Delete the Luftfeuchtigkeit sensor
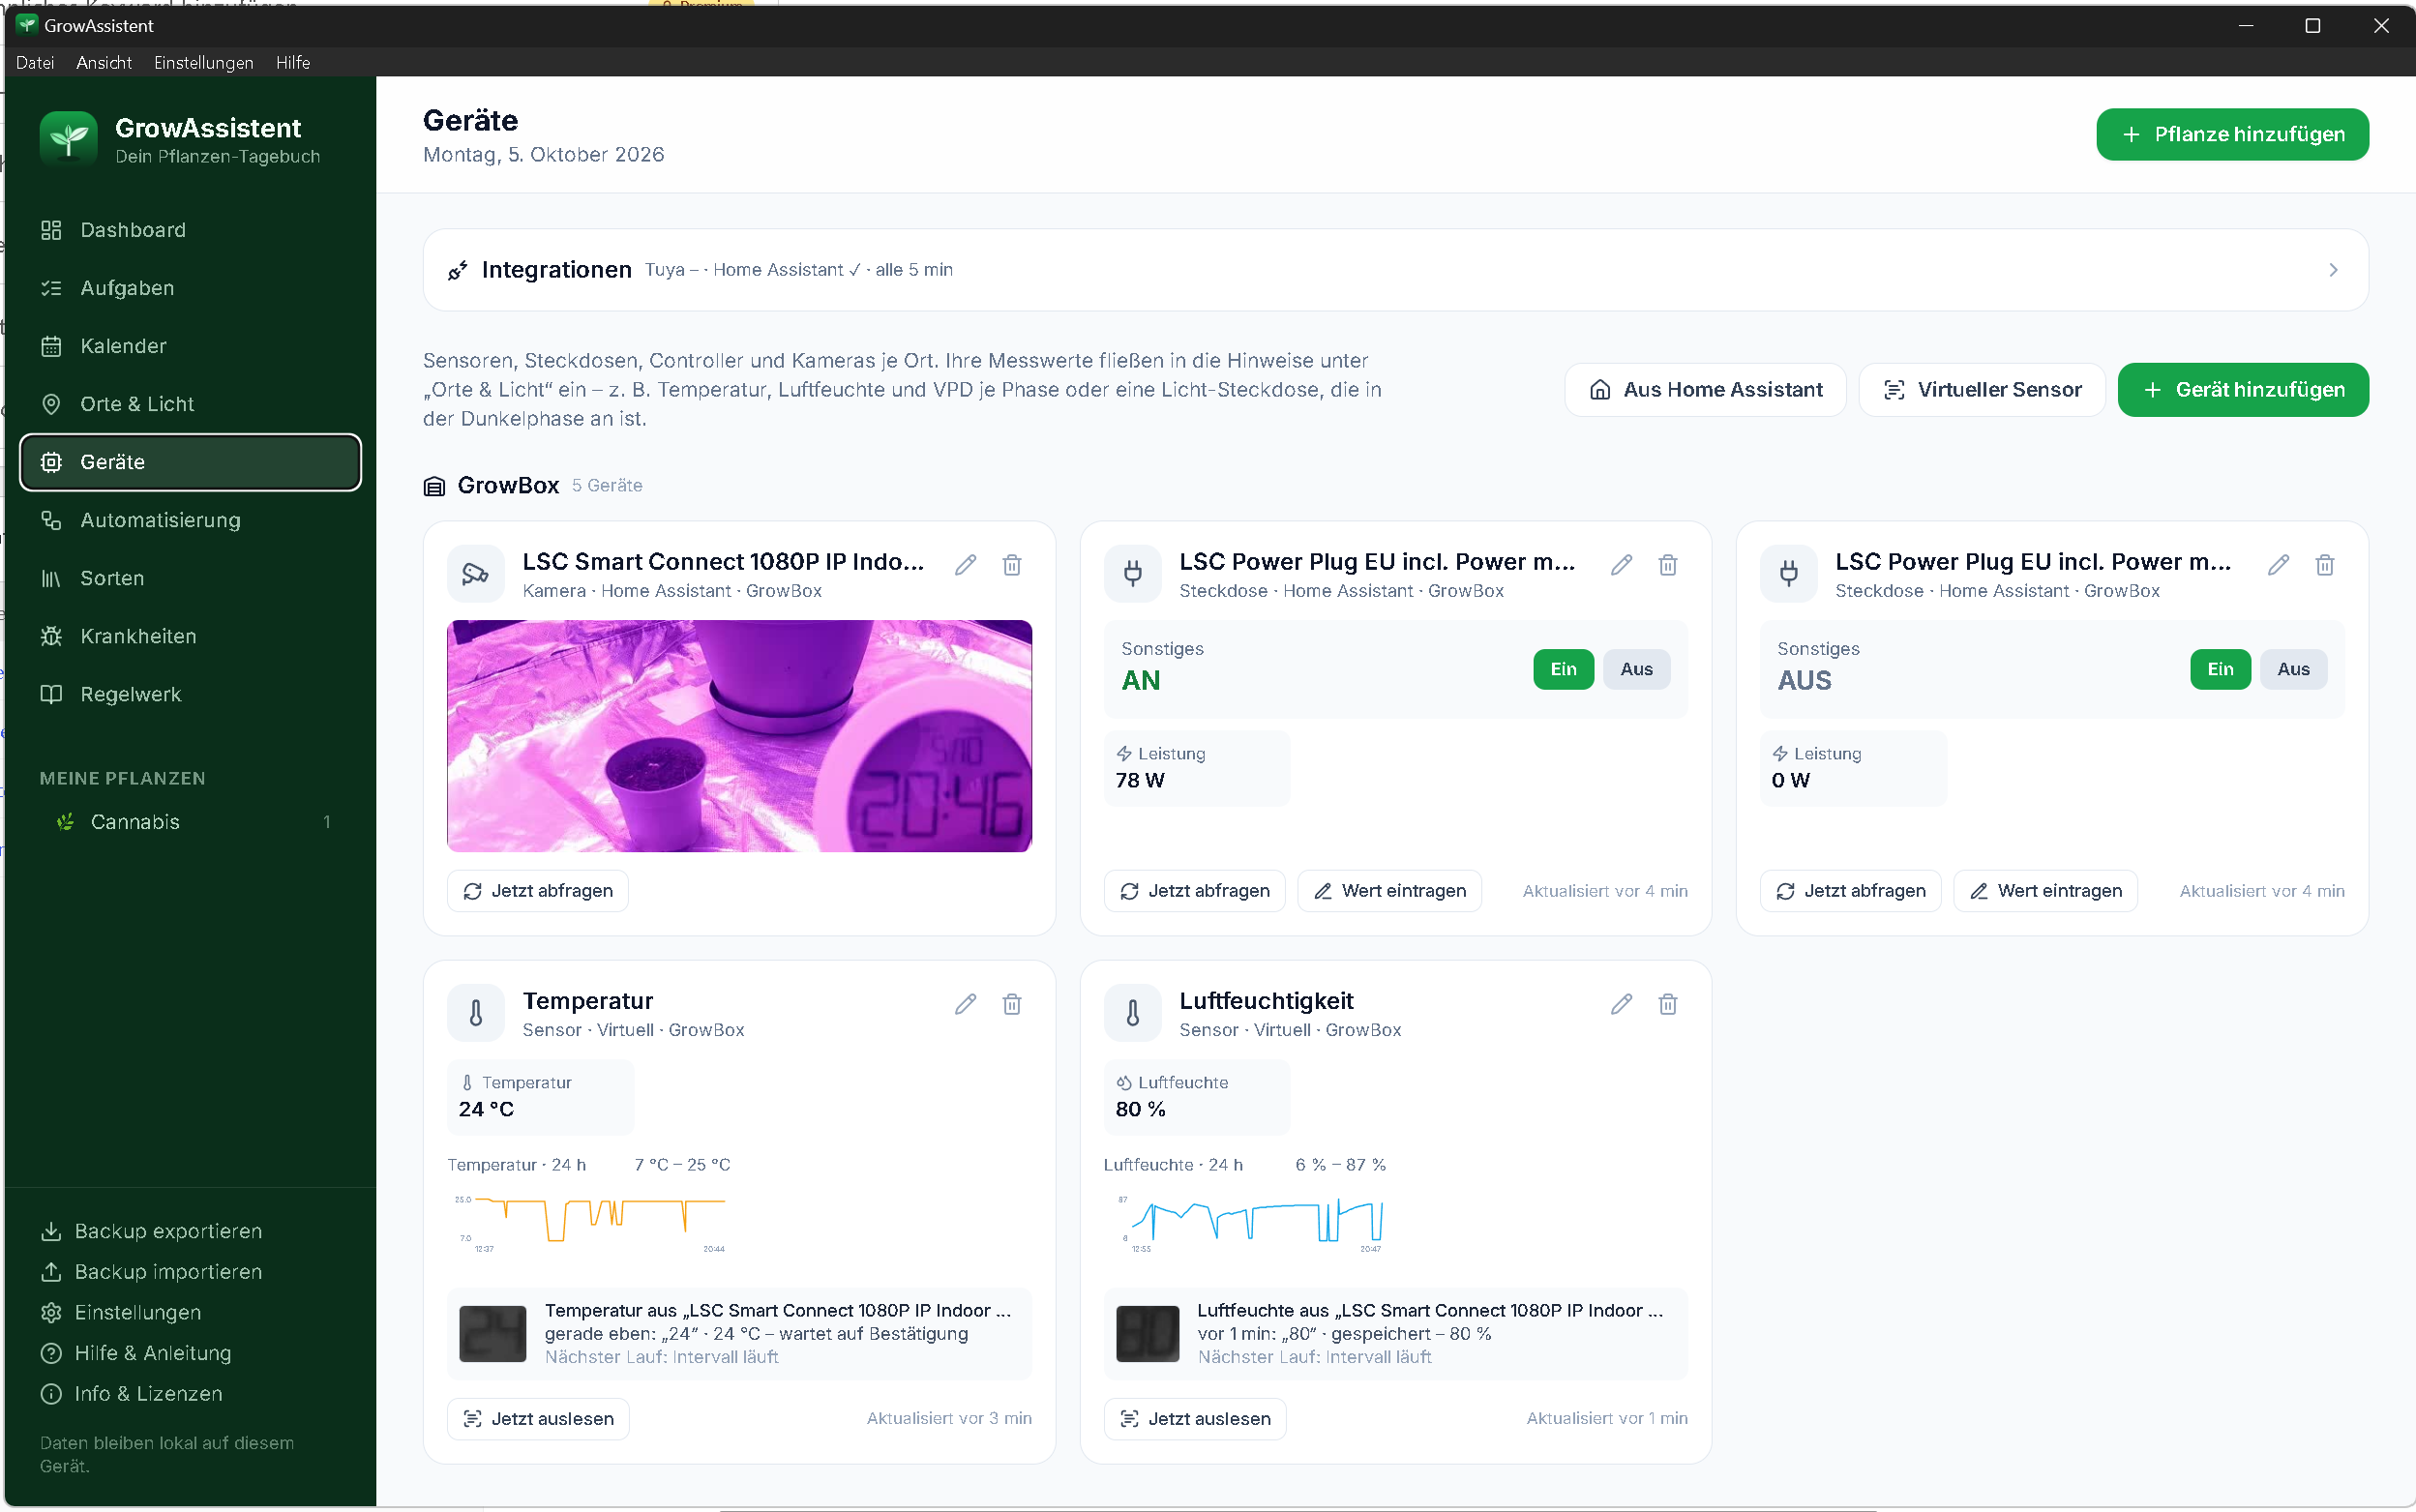This screenshot has height=1512, width=2416. point(1668,1004)
